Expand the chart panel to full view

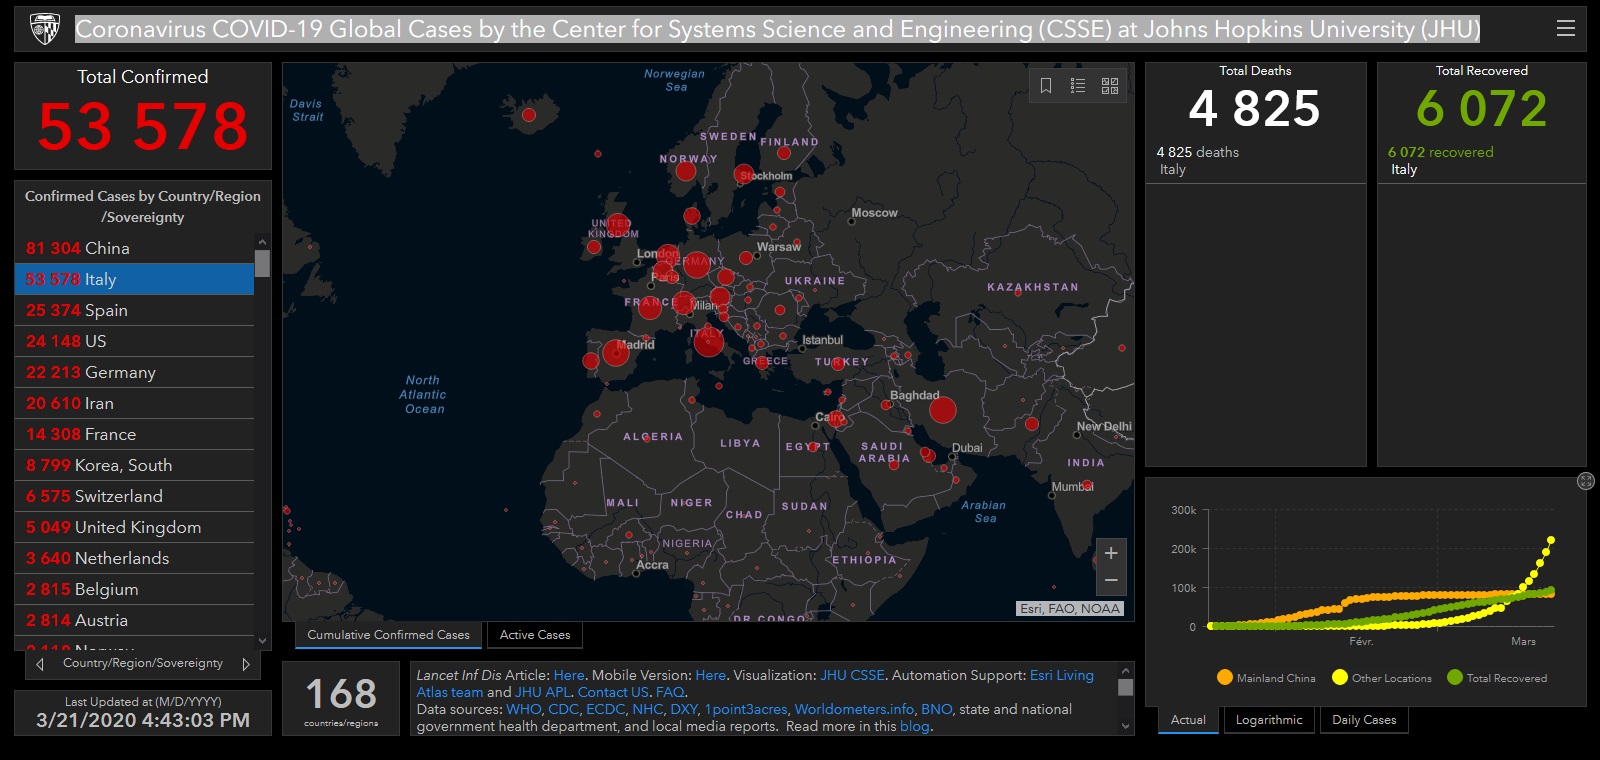[x=1586, y=481]
